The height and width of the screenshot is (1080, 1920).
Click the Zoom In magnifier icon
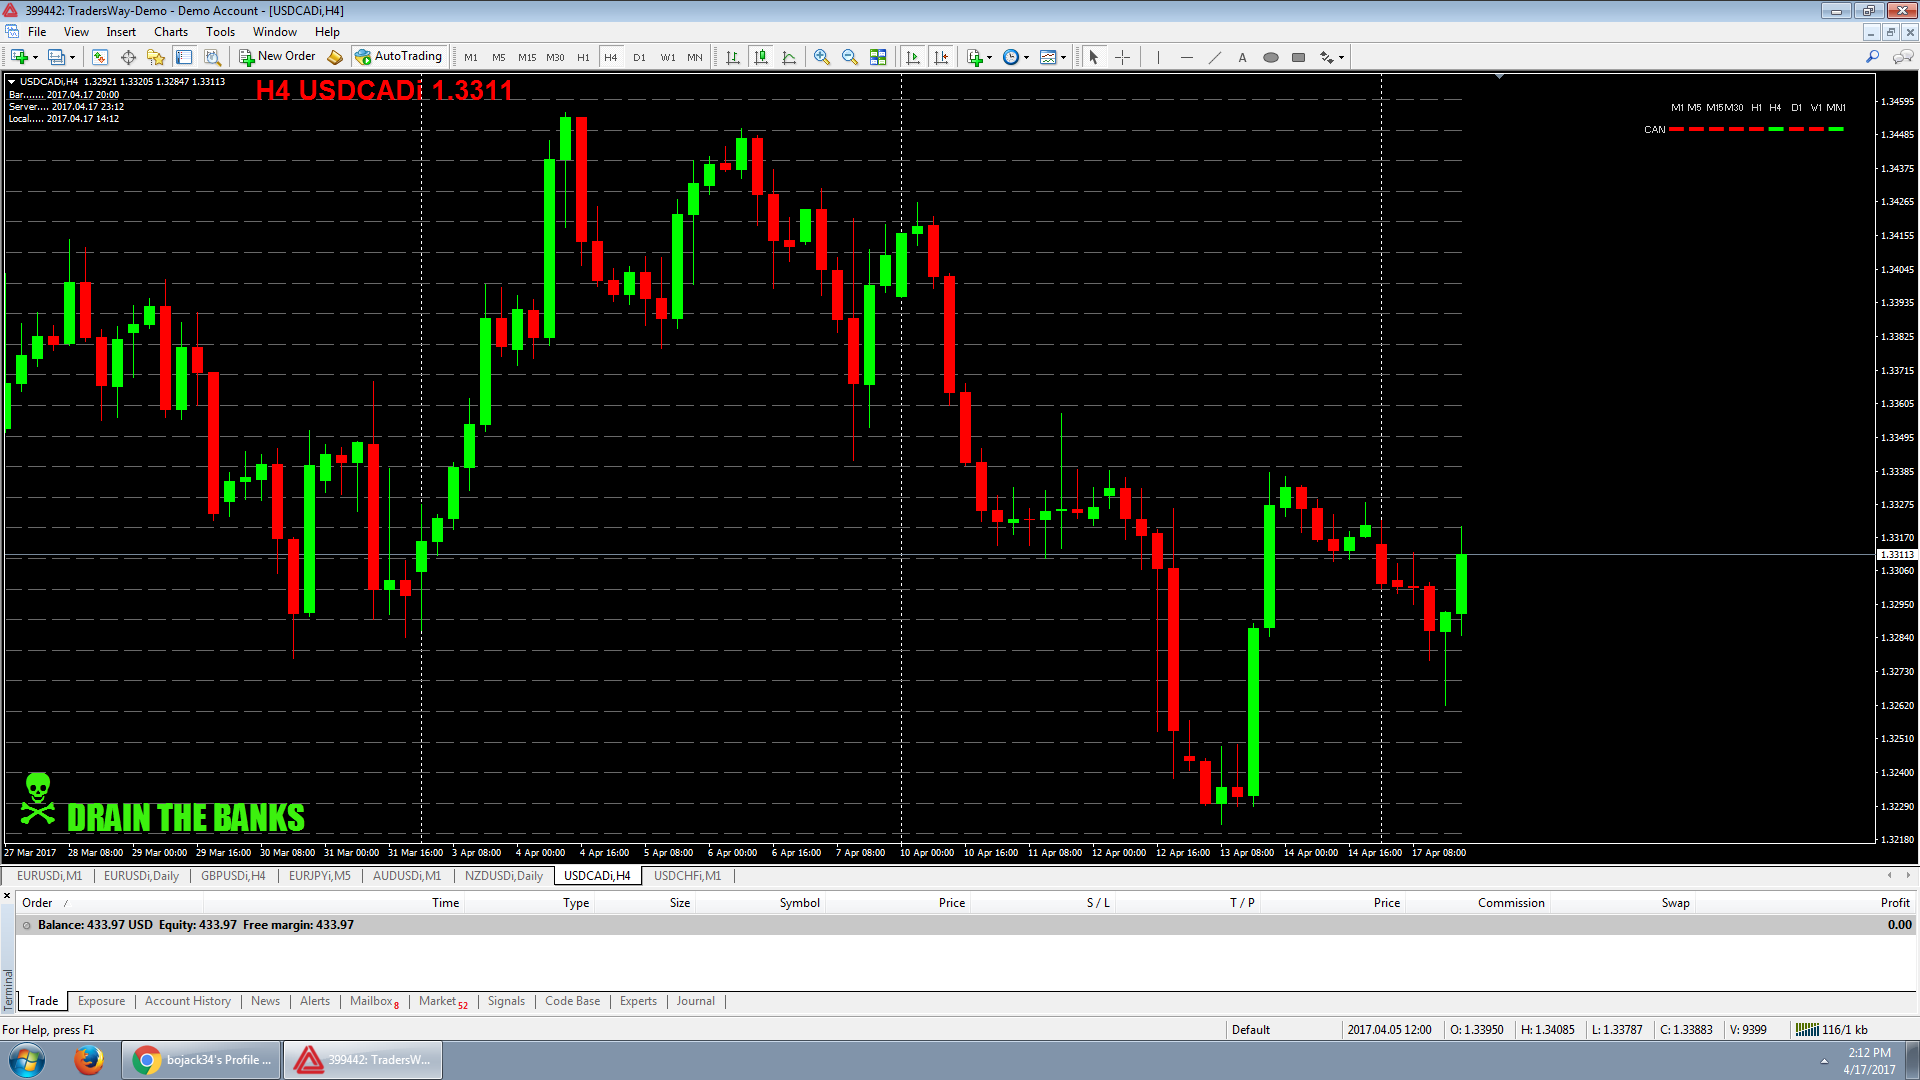coord(822,57)
